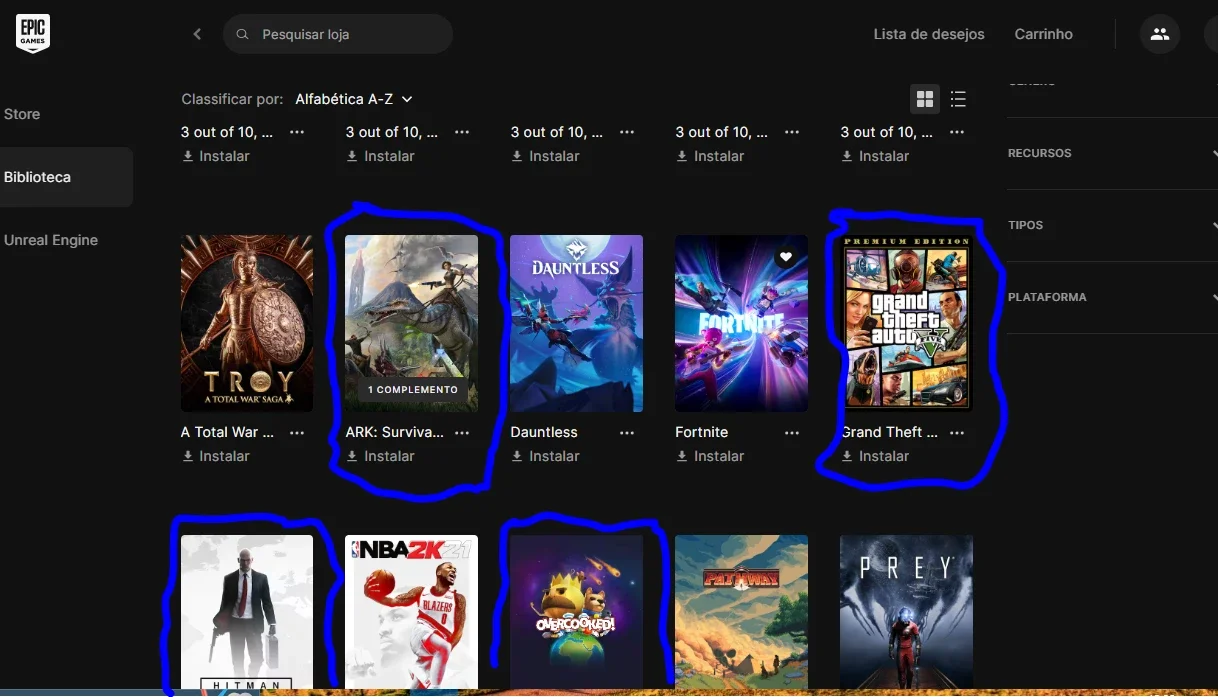The width and height of the screenshot is (1218, 697).
Task: Click the 'Fortnite' title text
Action: [x=702, y=432]
